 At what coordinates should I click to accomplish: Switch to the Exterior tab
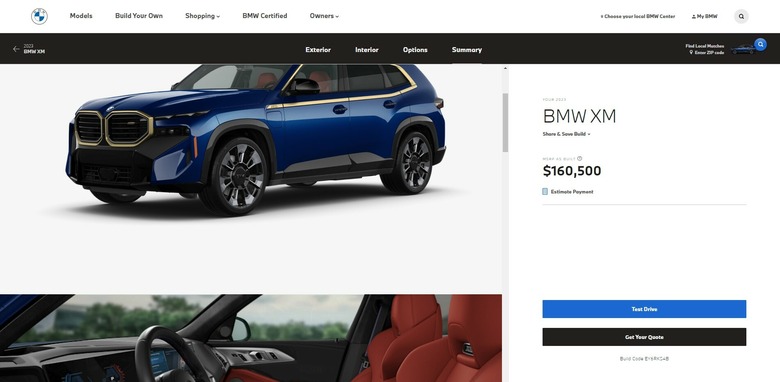coord(318,50)
